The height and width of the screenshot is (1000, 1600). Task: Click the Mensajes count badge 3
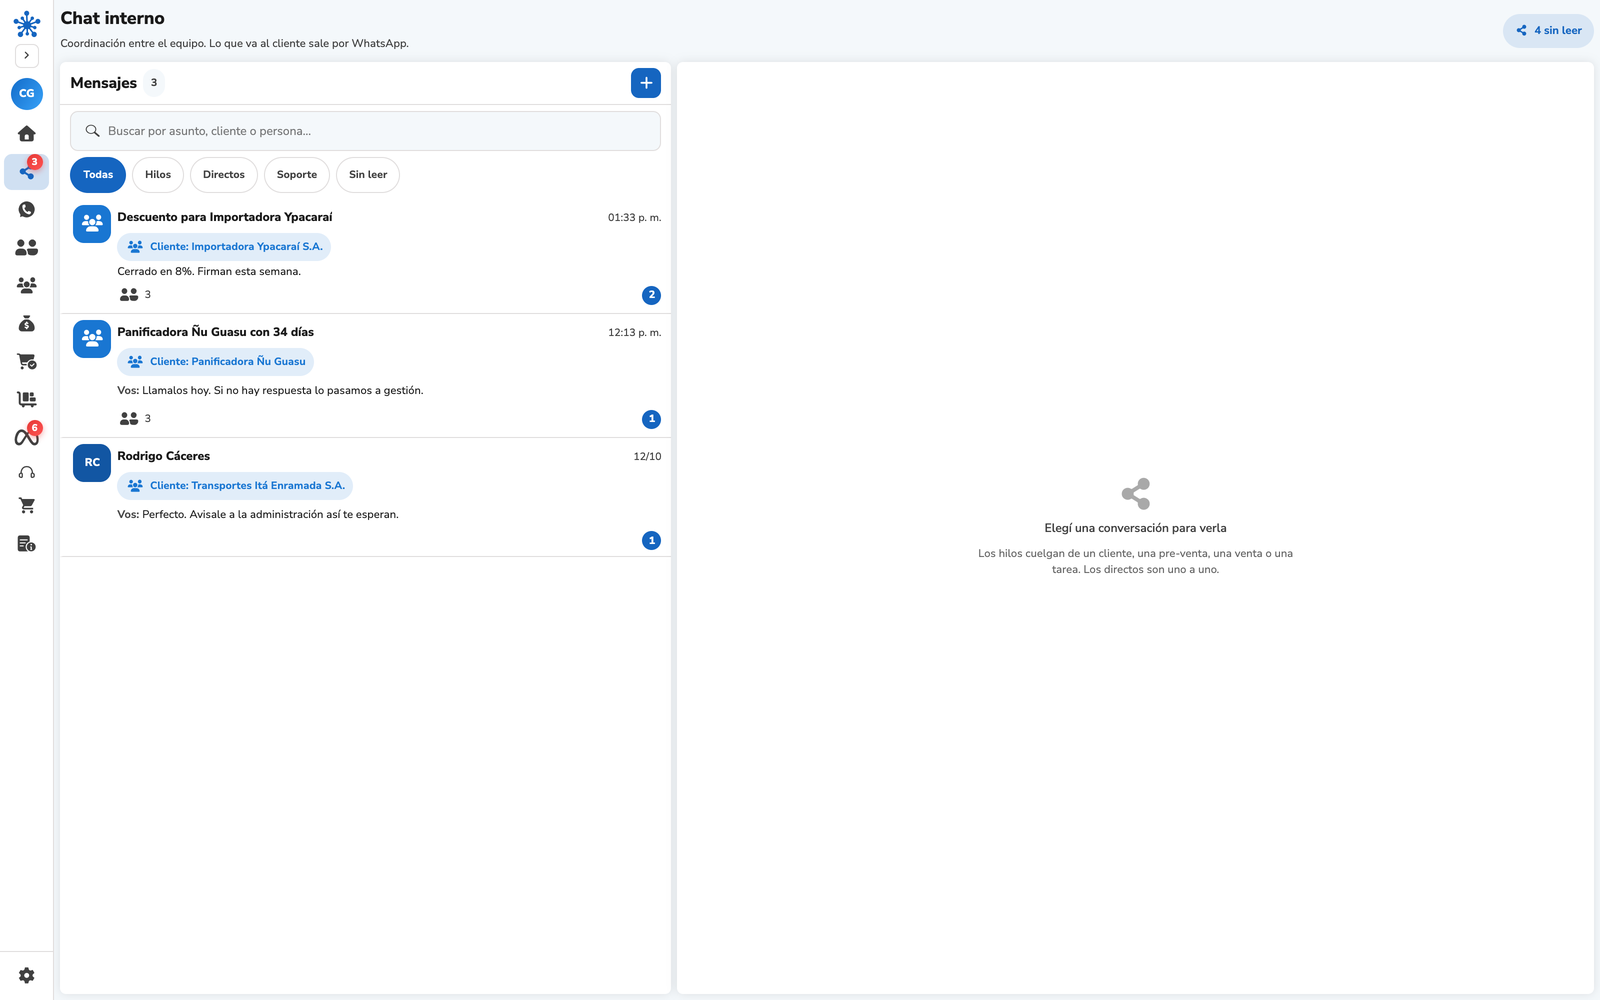tap(154, 83)
